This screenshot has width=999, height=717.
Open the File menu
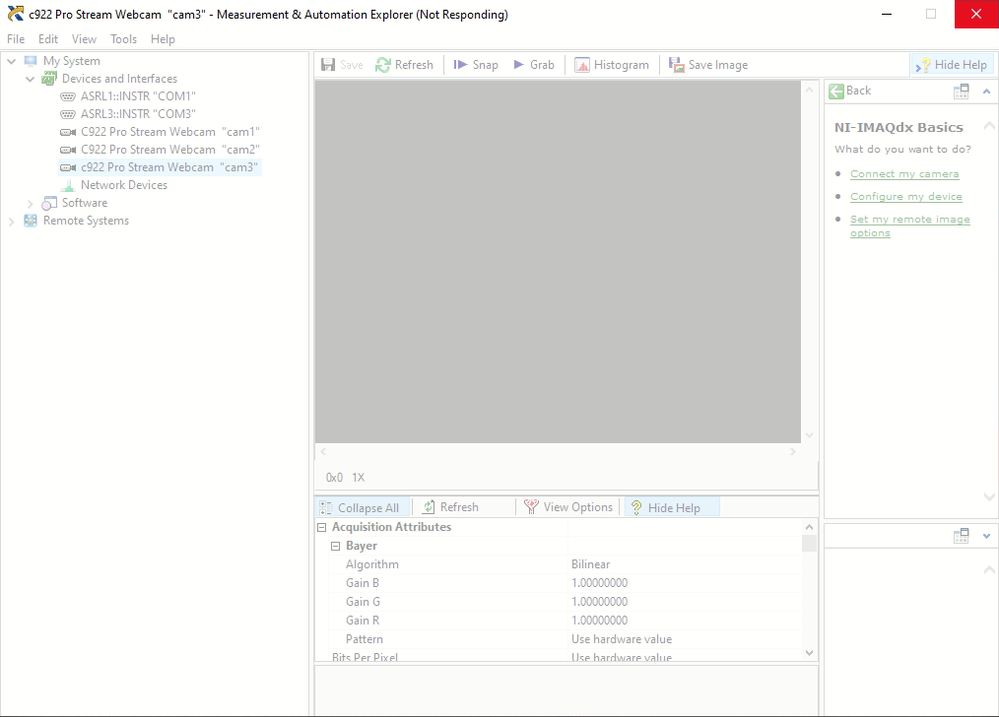click(x=16, y=39)
